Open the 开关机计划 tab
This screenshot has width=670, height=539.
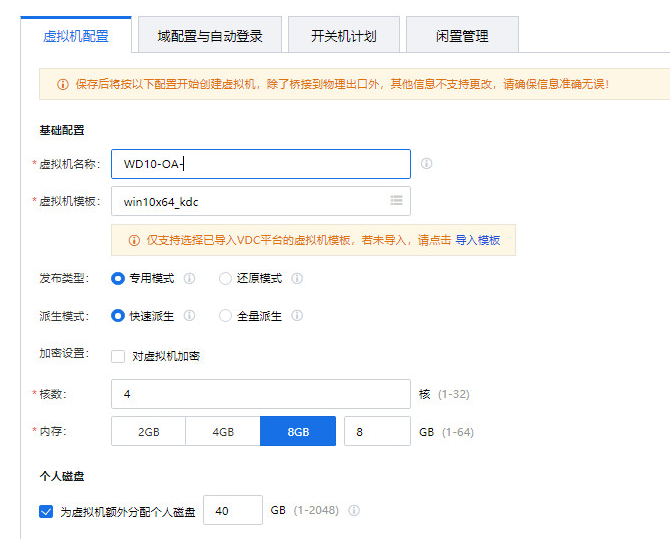[343, 36]
